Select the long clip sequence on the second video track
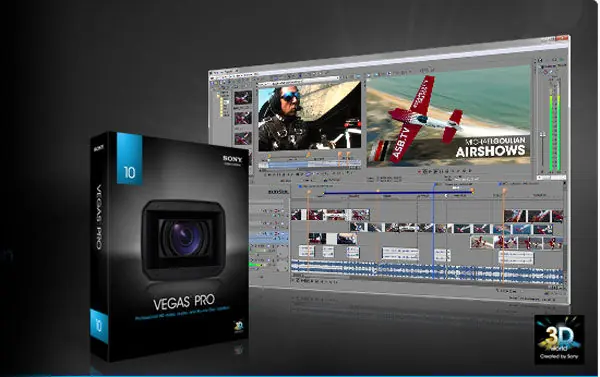The image size is (600, 377). [451, 228]
